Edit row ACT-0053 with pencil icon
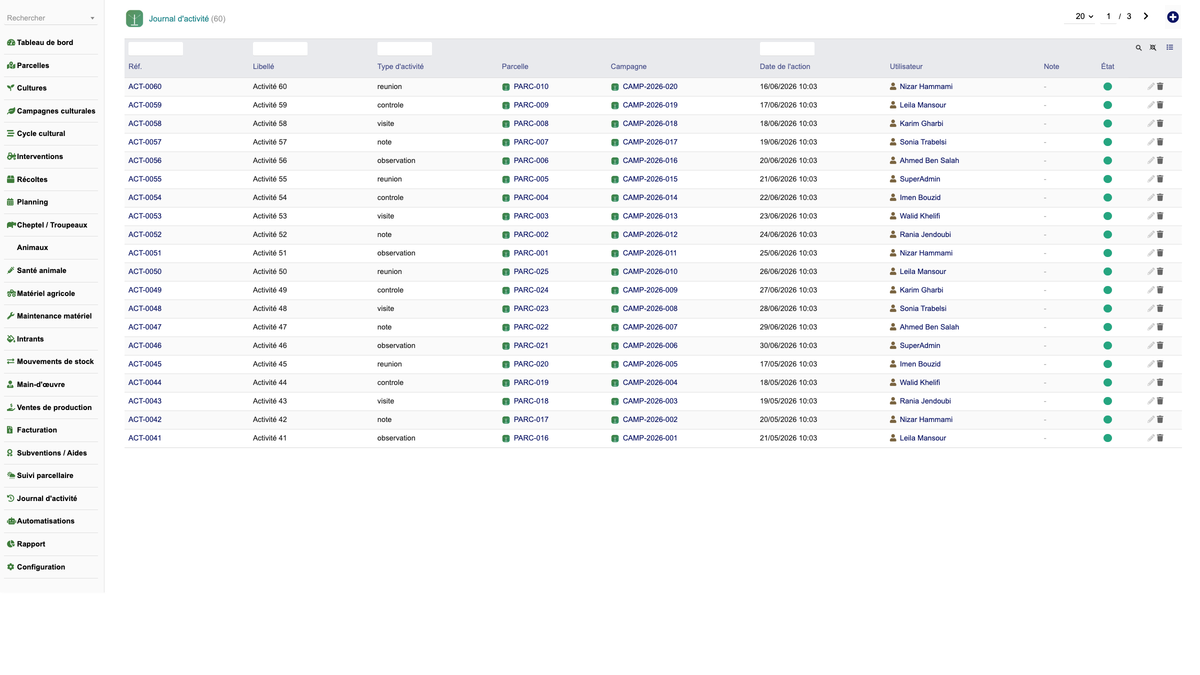Screen dimensions: 1200x675 click(1151, 216)
